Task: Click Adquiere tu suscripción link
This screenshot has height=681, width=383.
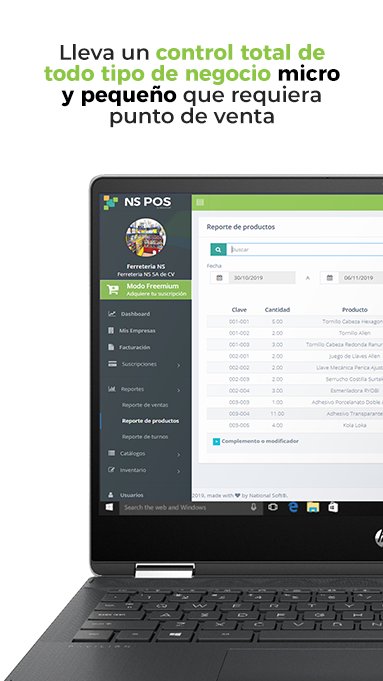Action: point(157,294)
